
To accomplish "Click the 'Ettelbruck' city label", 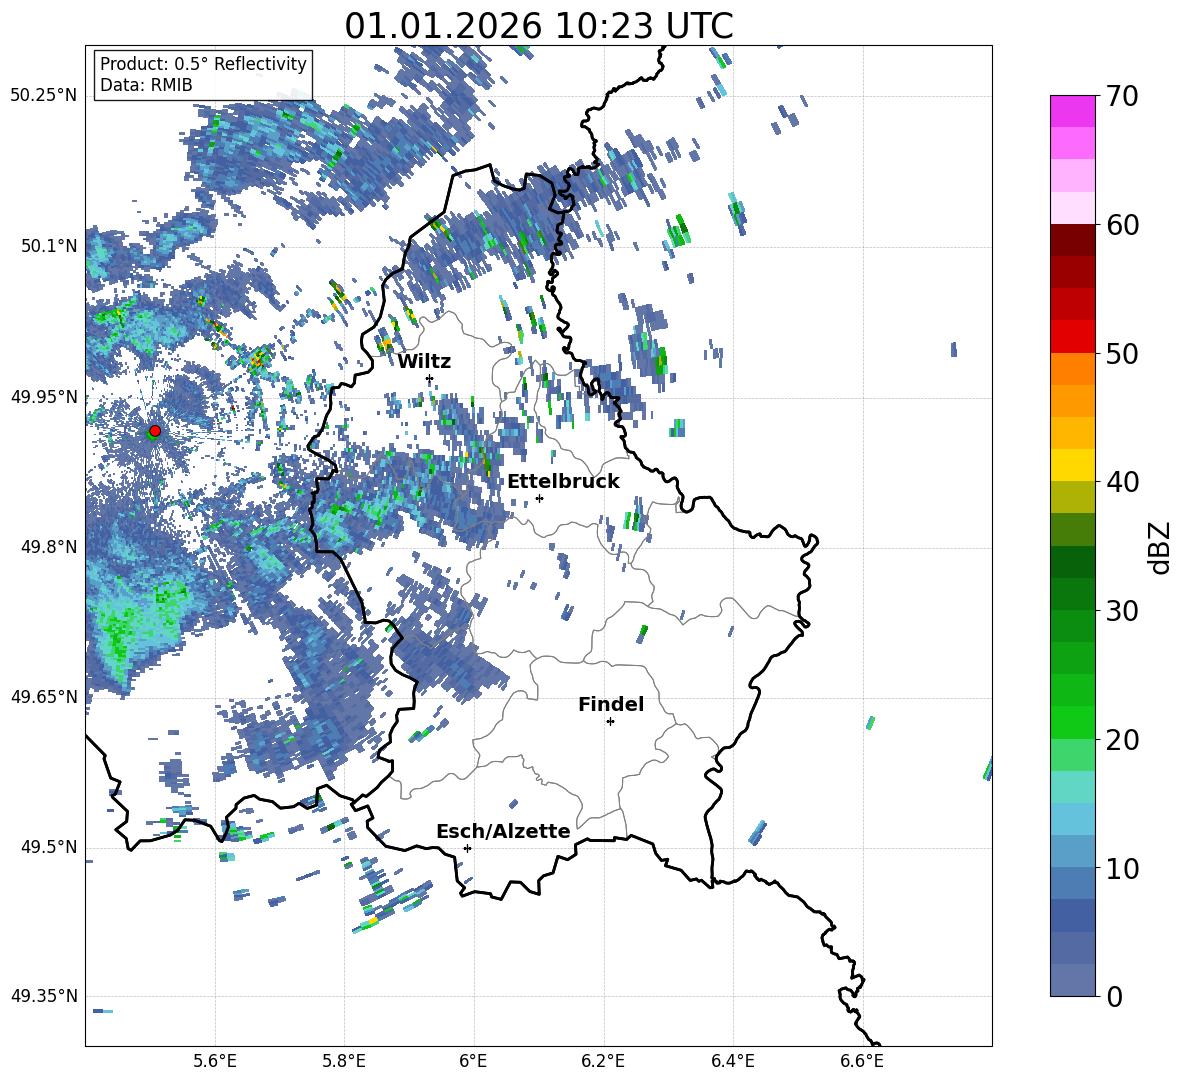I will pos(563,482).
